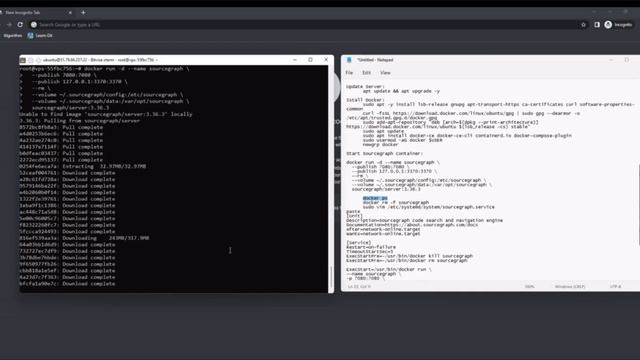Viewport: 640px width, 360px height.
Task: Click 'docker rm -f sourcegraph' line in Notepad
Action: [396, 202]
